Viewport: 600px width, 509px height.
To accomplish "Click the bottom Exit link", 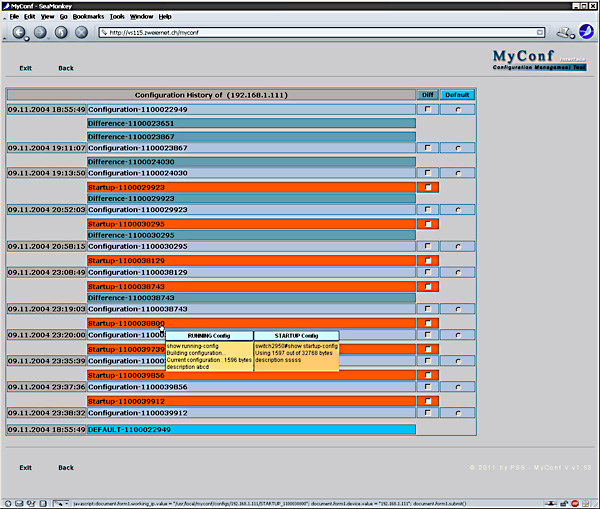I will tap(26, 468).
